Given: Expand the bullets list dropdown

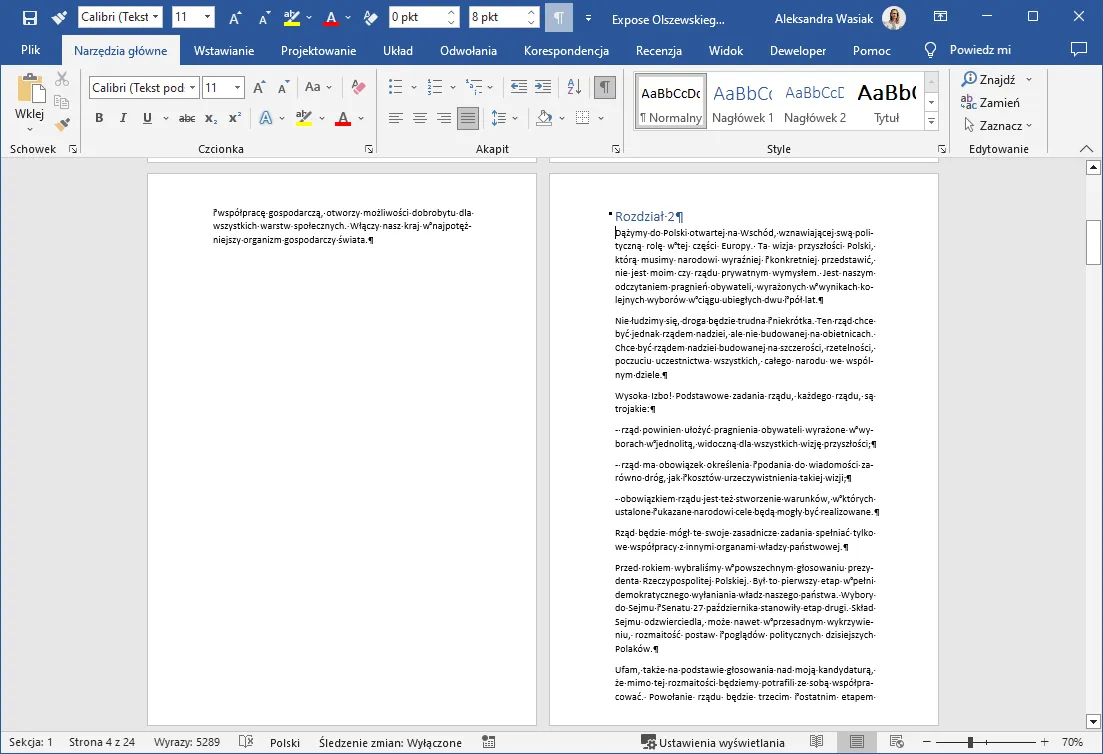Looking at the screenshot, I should [x=414, y=87].
